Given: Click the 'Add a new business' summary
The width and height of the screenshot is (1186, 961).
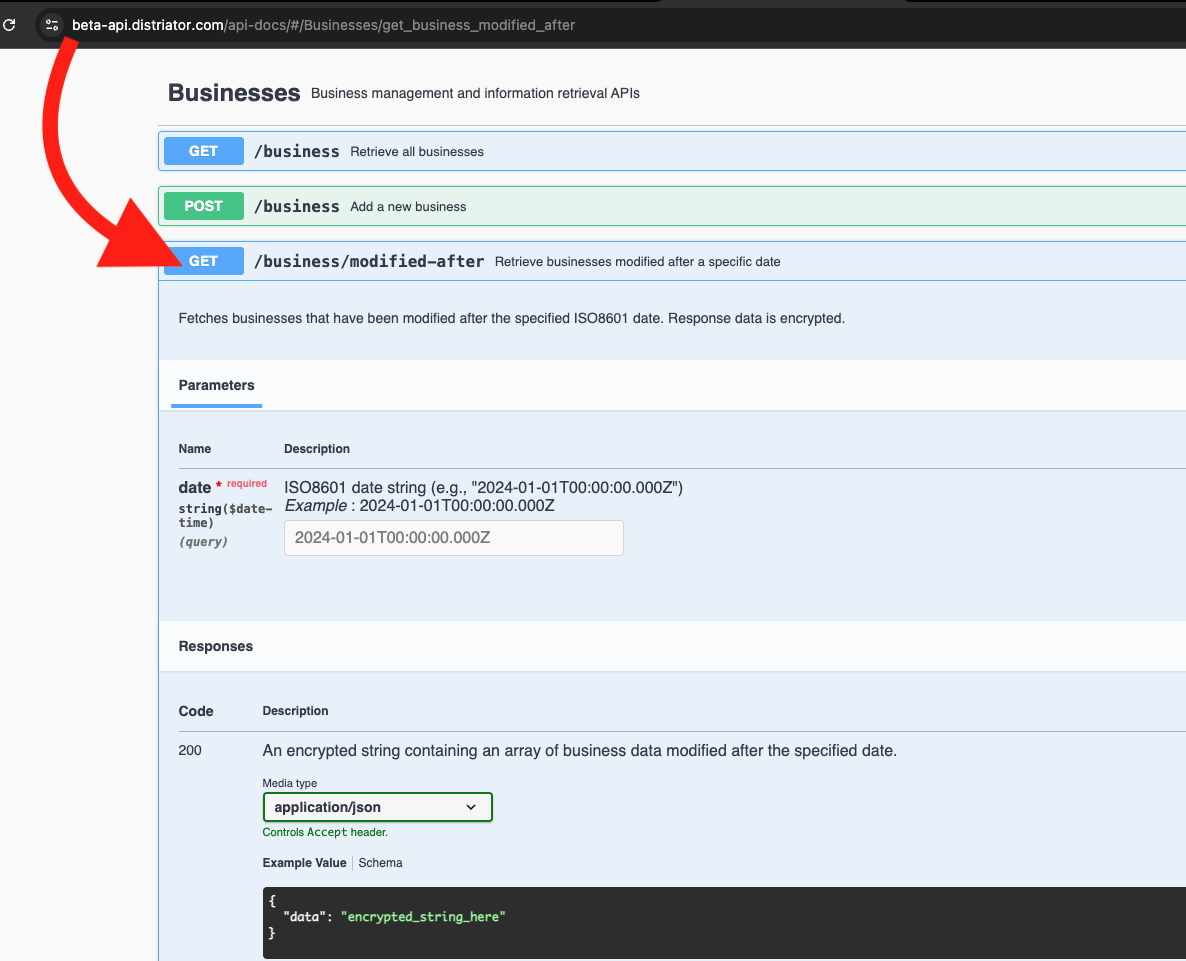Looking at the screenshot, I should coord(408,207).
